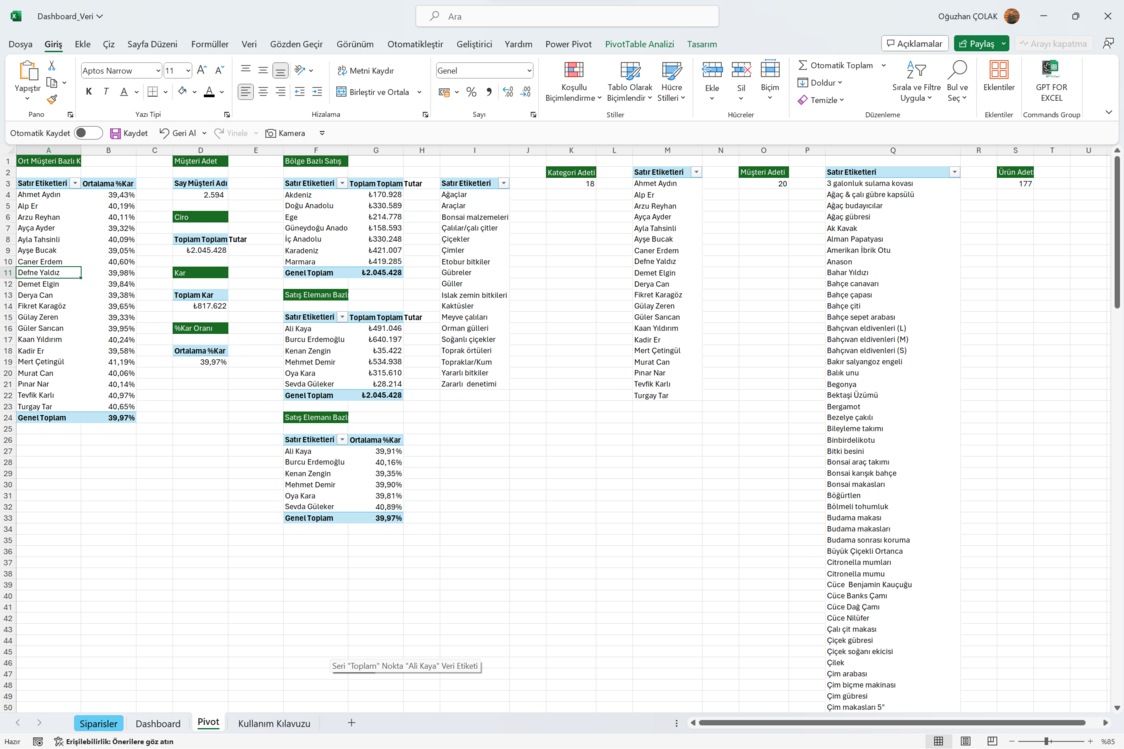This screenshot has height=749, width=1124.
Task: Switch to Page Layout view in status bar
Action: point(966,741)
